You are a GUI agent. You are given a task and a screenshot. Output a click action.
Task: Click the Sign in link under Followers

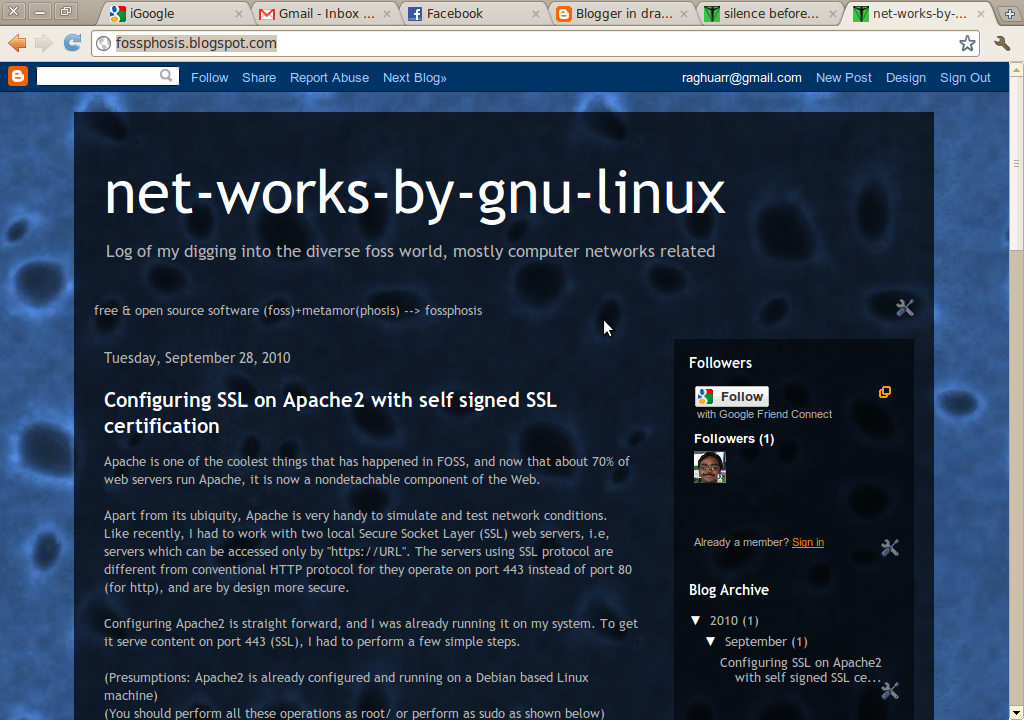point(808,542)
